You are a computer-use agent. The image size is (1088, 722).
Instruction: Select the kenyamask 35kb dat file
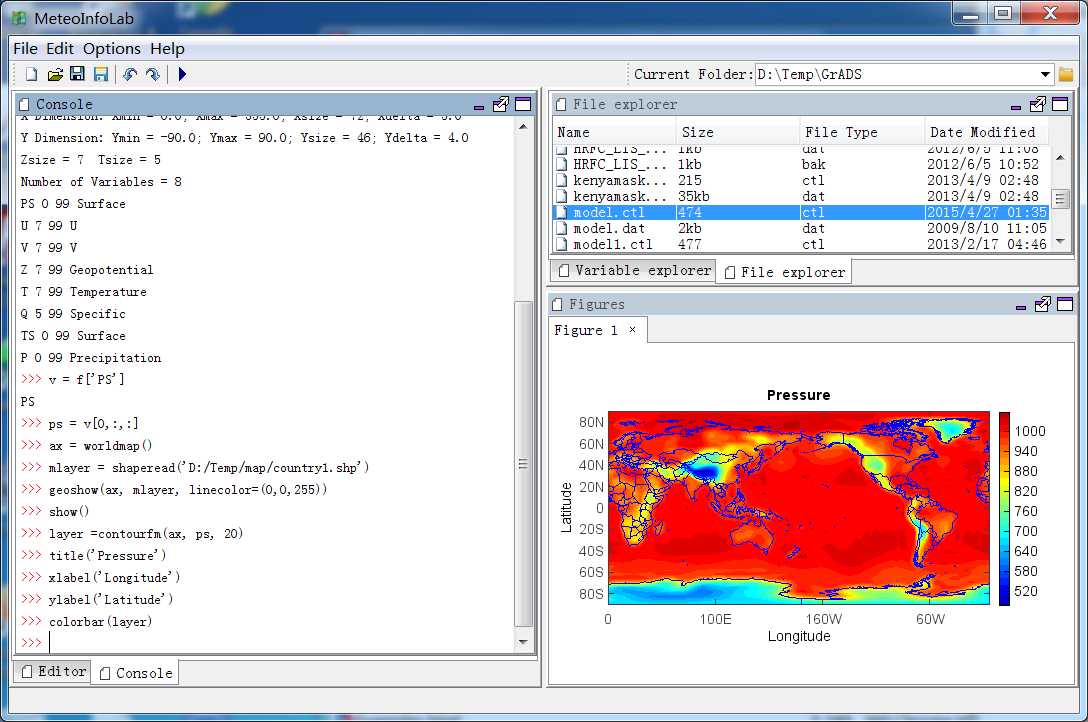[801, 196]
